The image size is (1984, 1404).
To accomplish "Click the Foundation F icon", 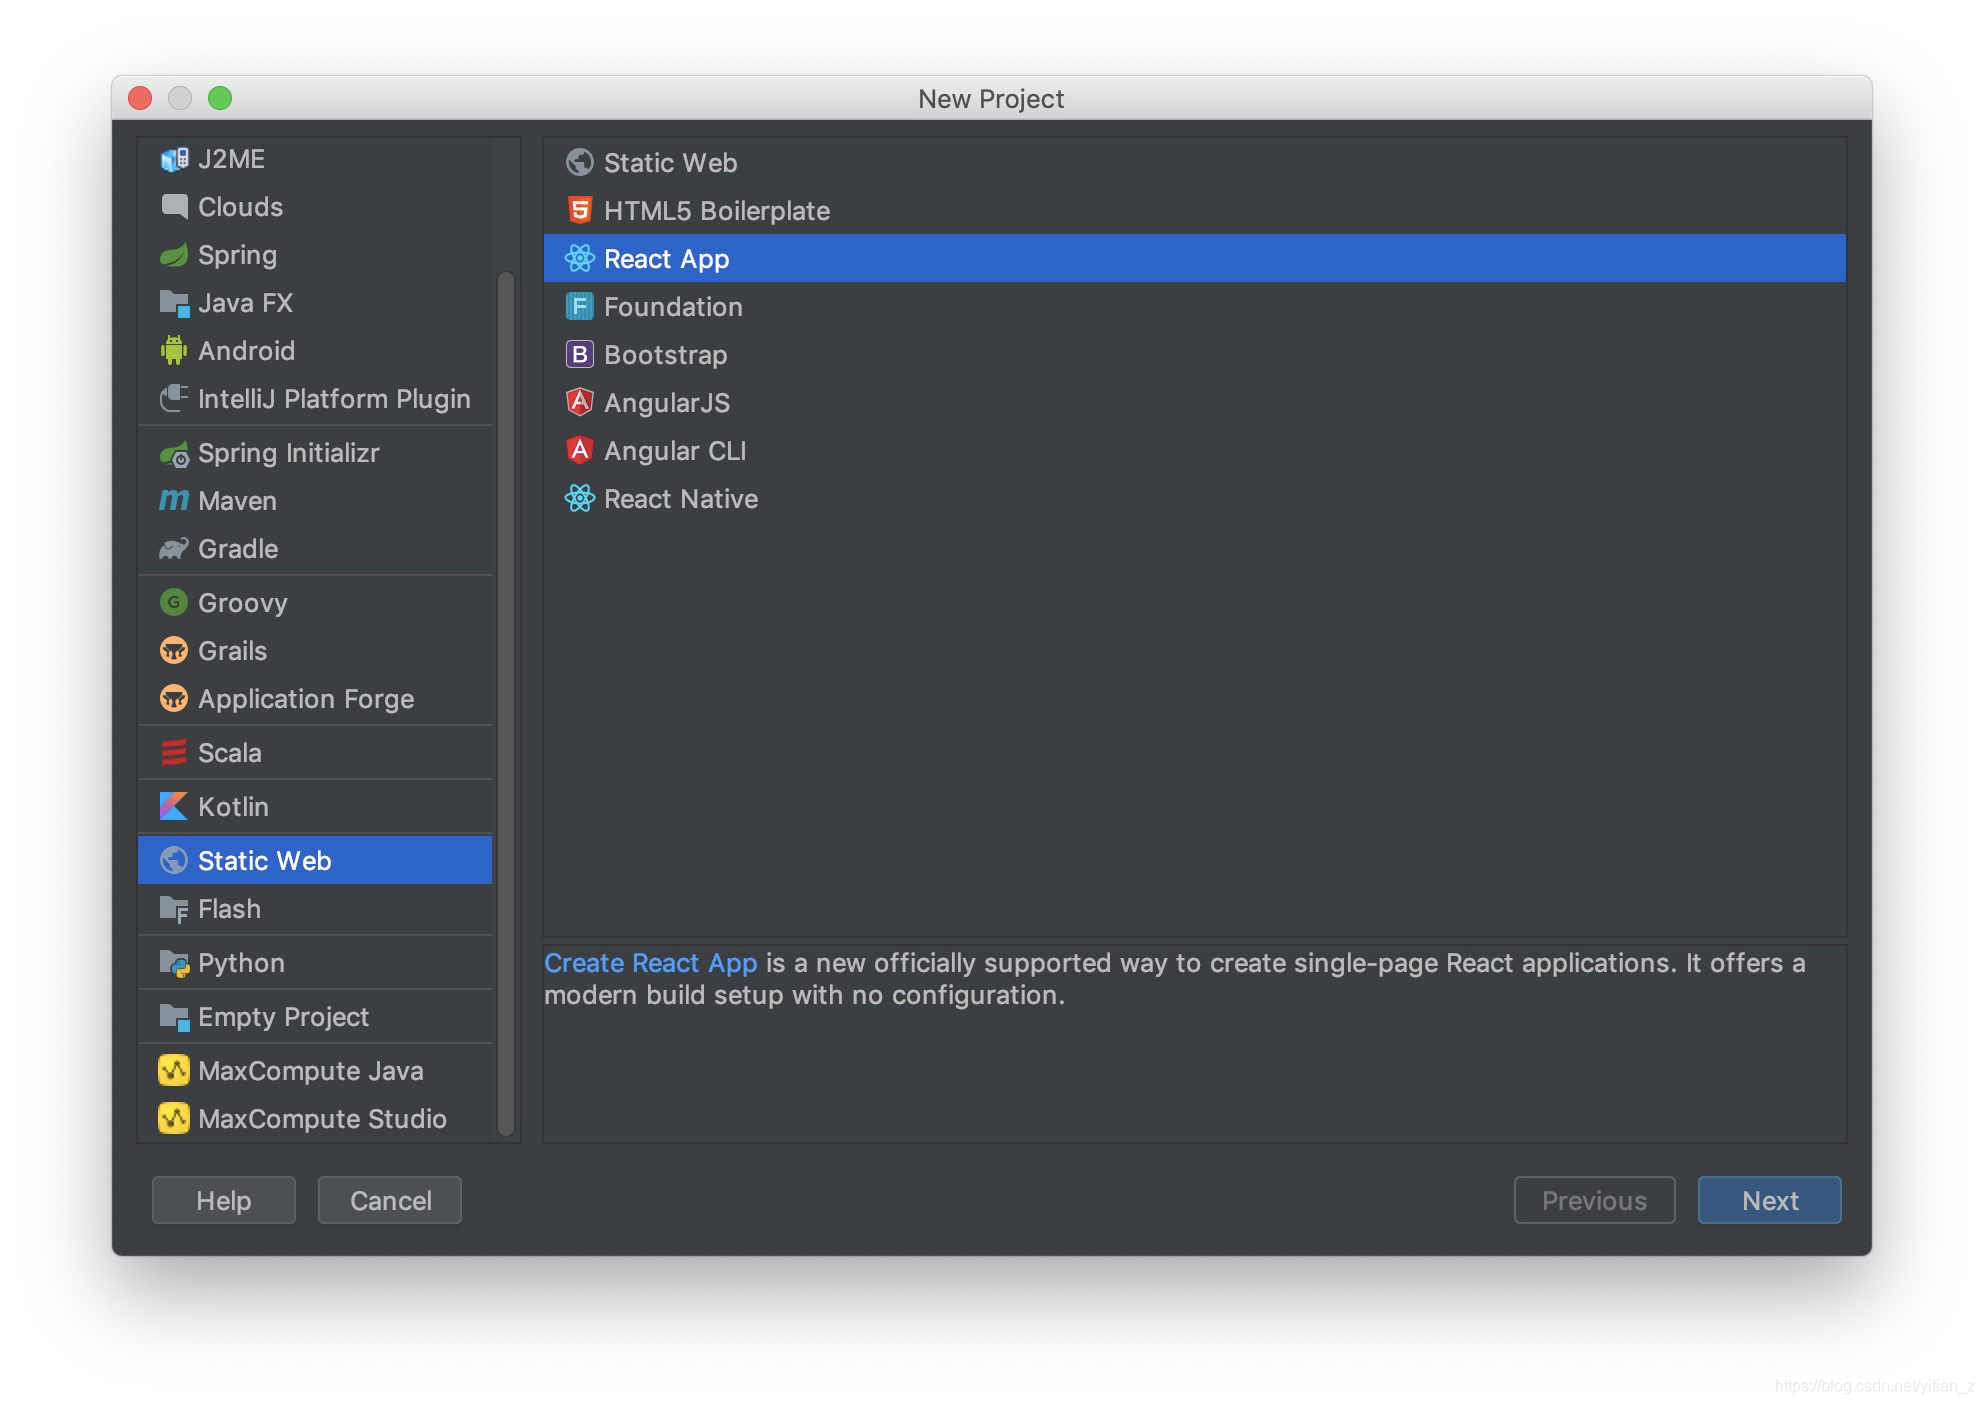I will [x=579, y=306].
